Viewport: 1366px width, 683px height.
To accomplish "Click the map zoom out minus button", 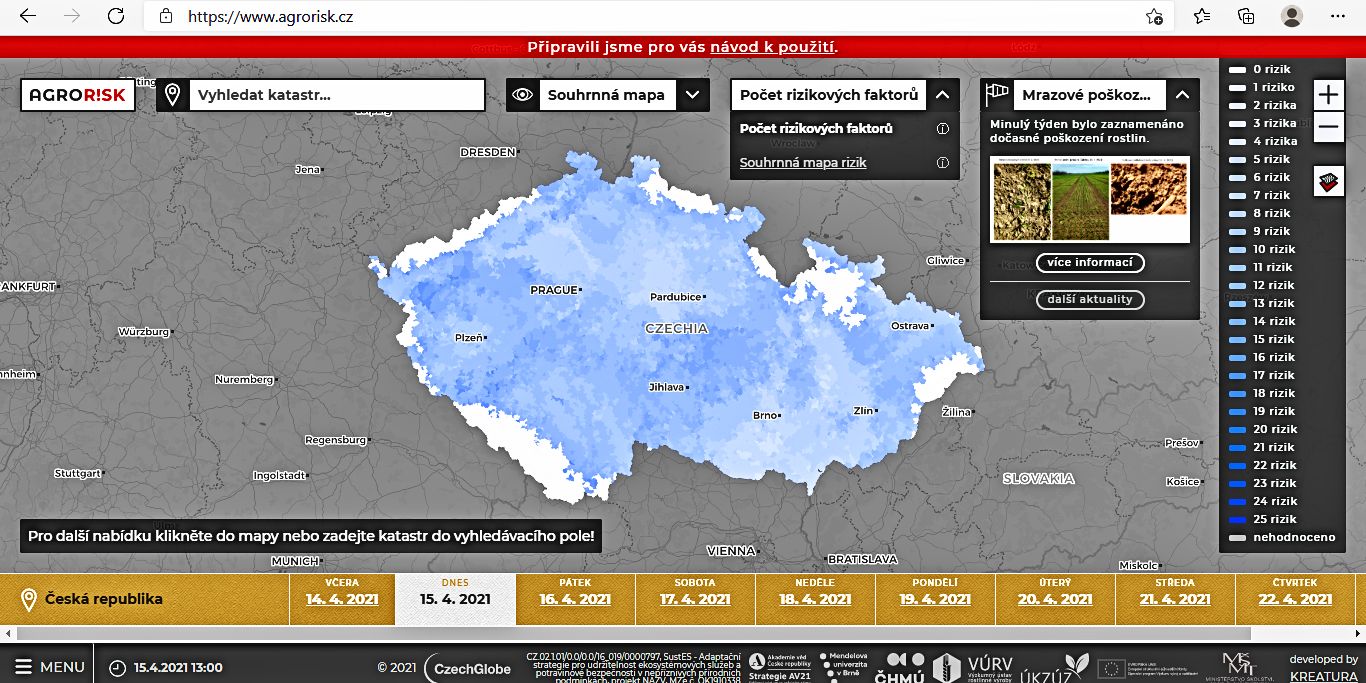I will 1328,127.
